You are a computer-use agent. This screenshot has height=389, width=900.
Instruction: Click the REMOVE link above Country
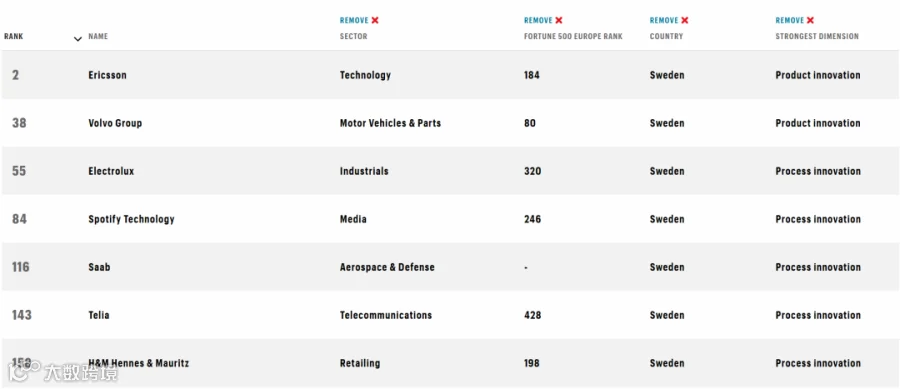click(664, 21)
